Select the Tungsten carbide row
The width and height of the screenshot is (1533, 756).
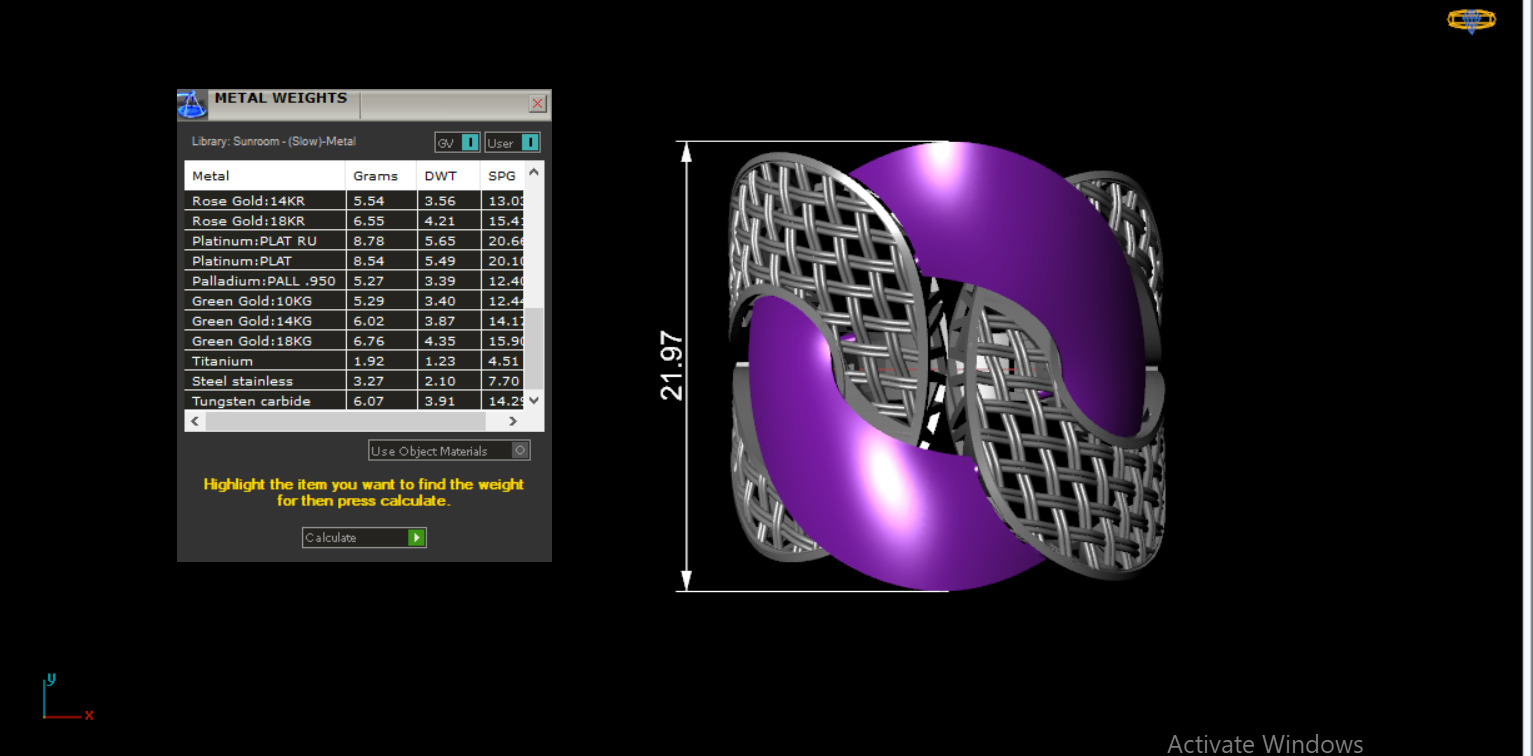(354, 401)
